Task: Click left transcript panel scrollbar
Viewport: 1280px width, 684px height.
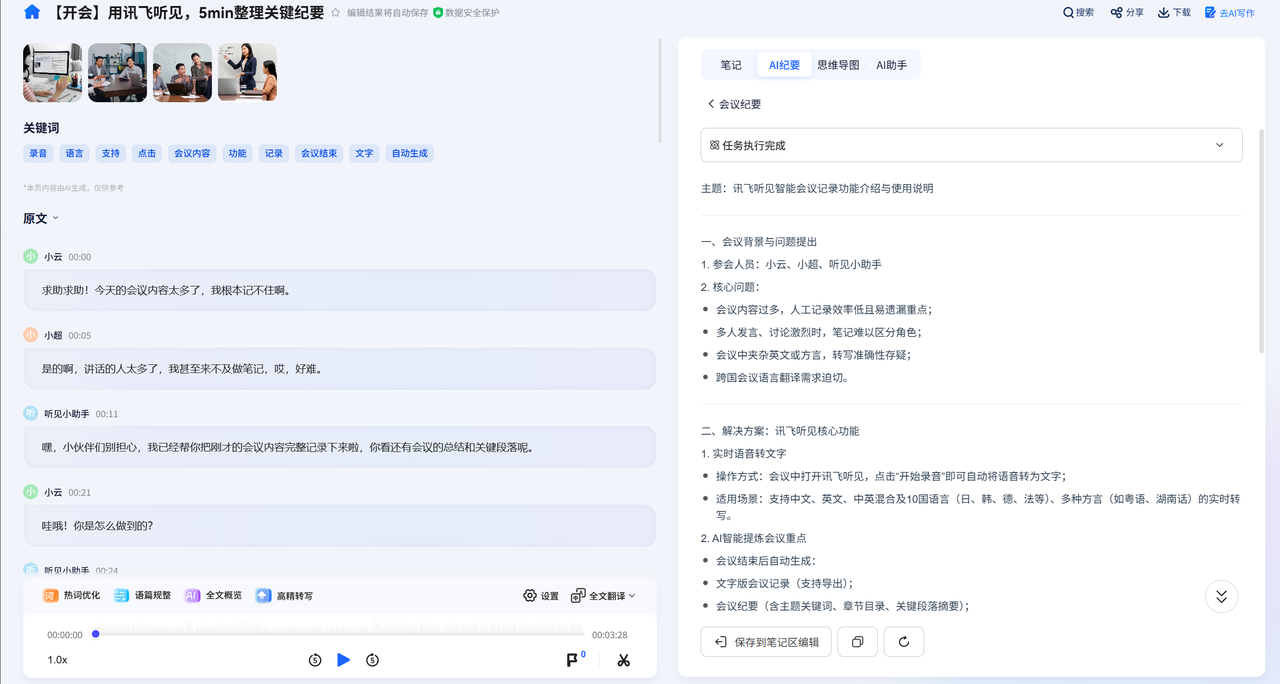Action: pyautogui.click(x=660, y=90)
